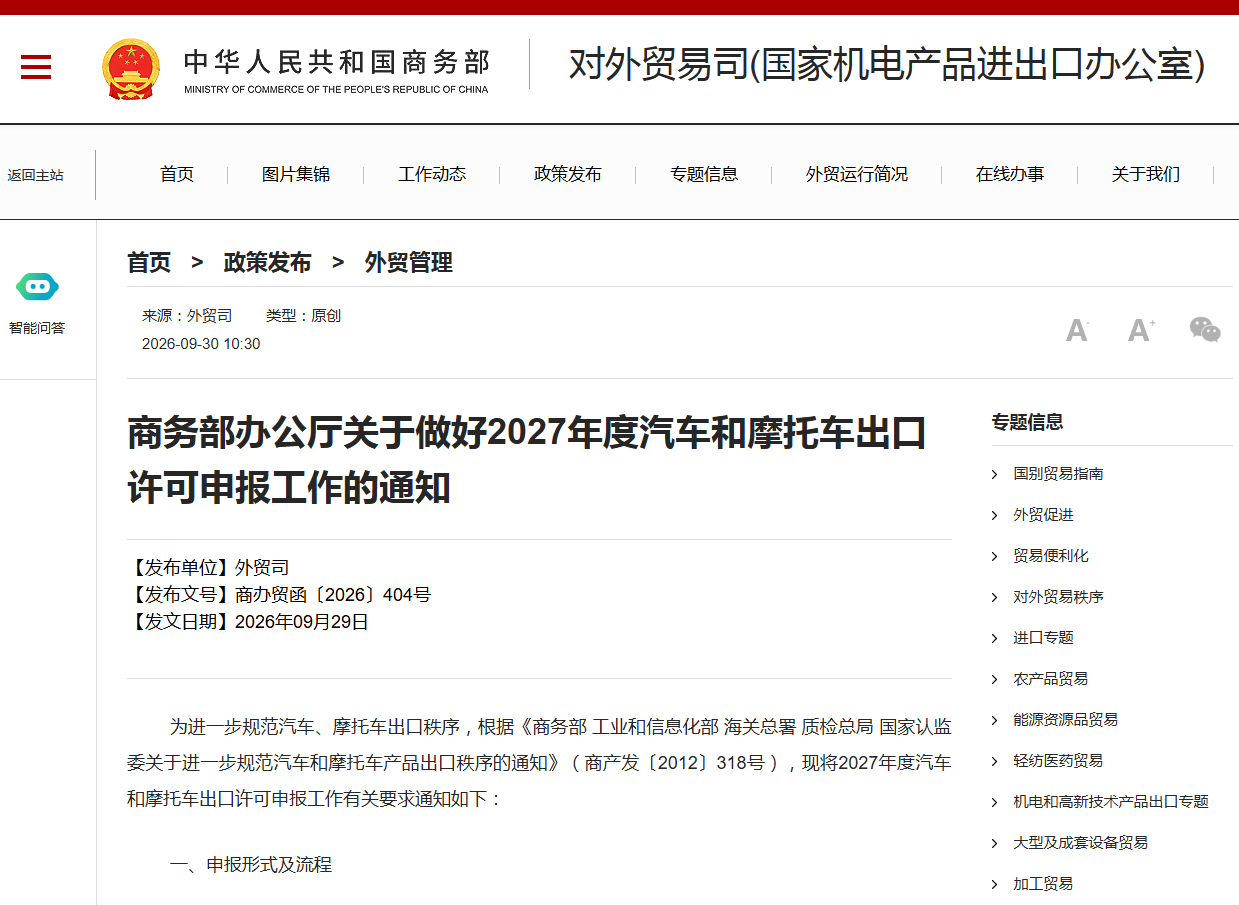Click the national emblem logo
The height and width of the screenshot is (905, 1239).
click(x=131, y=69)
